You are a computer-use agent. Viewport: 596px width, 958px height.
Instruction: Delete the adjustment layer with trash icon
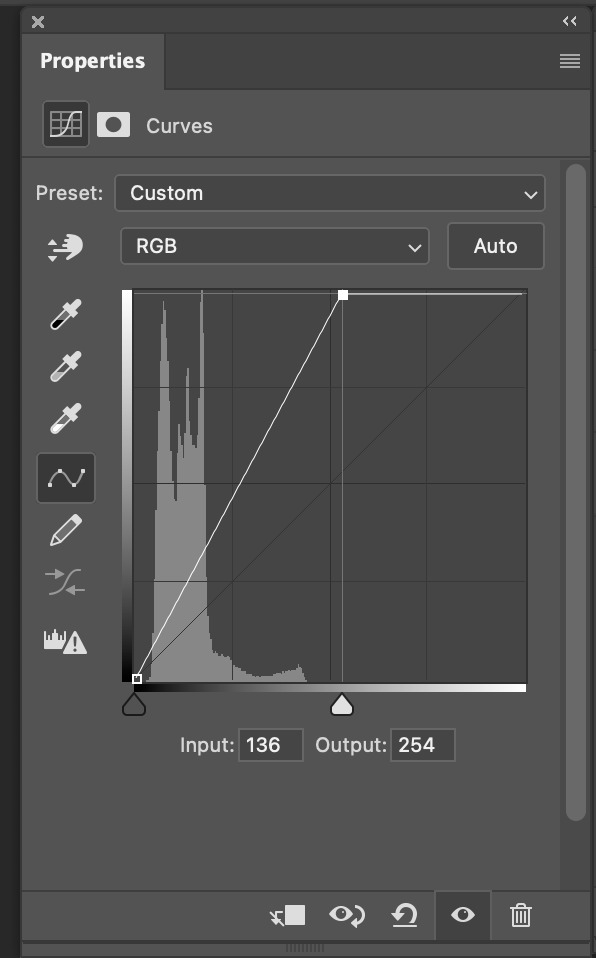pyautogui.click(x=521, y=915)
